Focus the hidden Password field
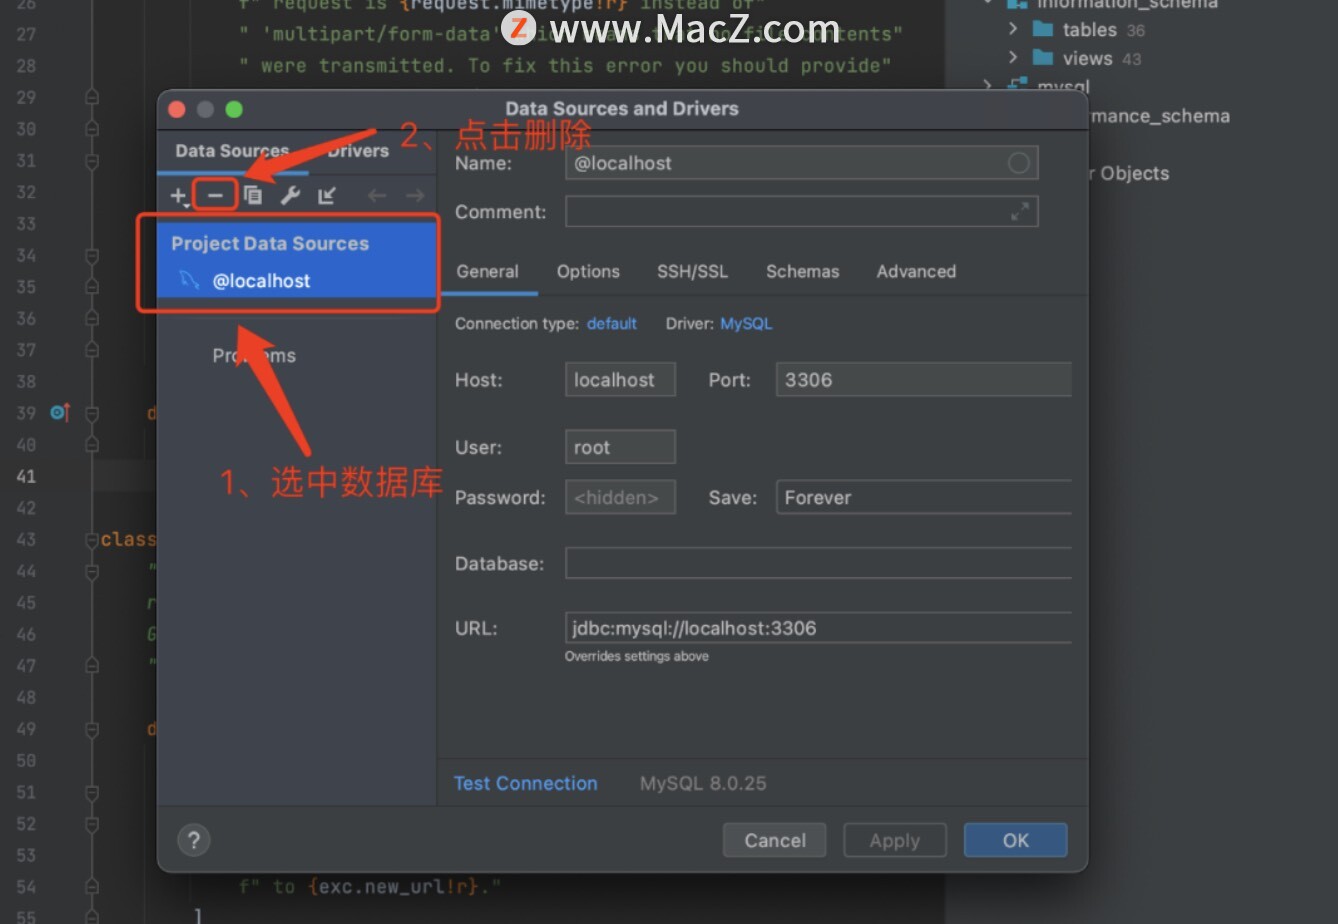Screen dimensions: 1338x924 pos(620,497)
